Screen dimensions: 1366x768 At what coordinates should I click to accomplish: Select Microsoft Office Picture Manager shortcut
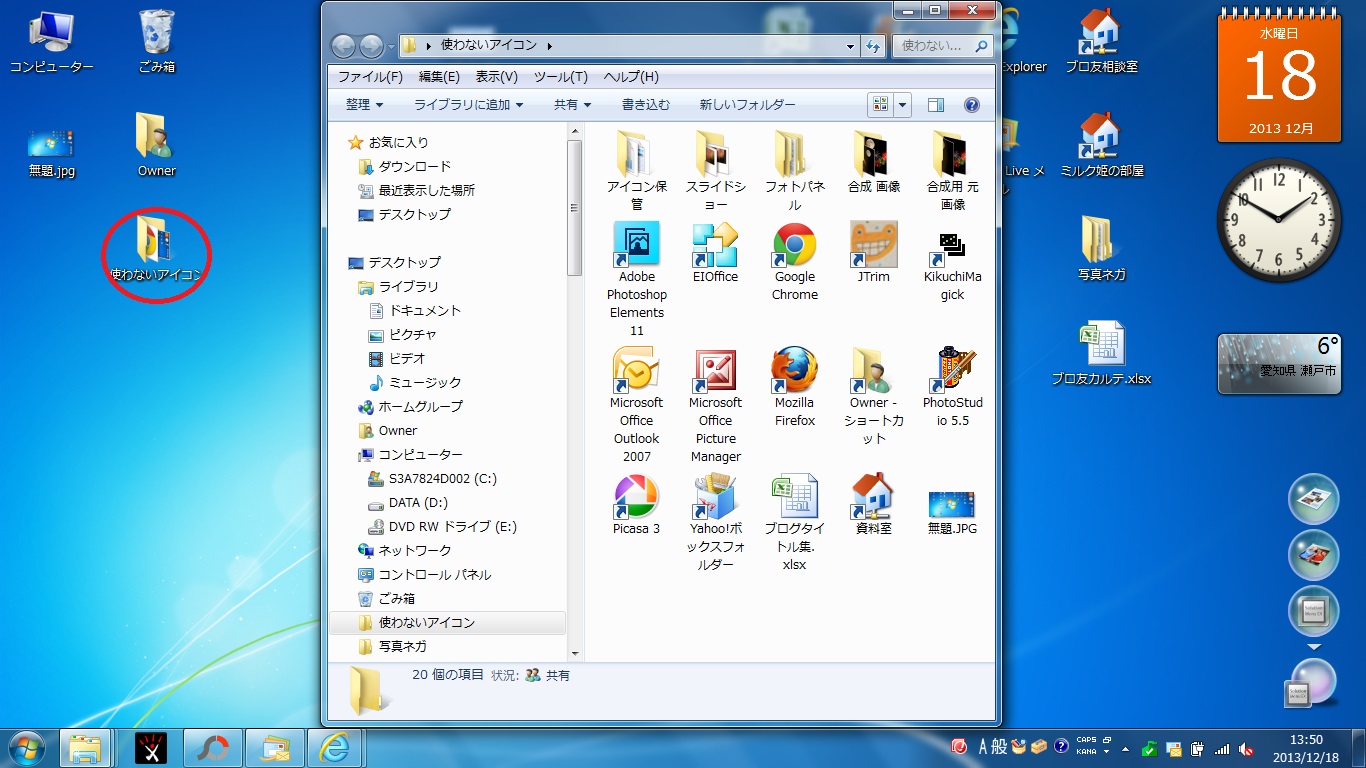(715, 405)
